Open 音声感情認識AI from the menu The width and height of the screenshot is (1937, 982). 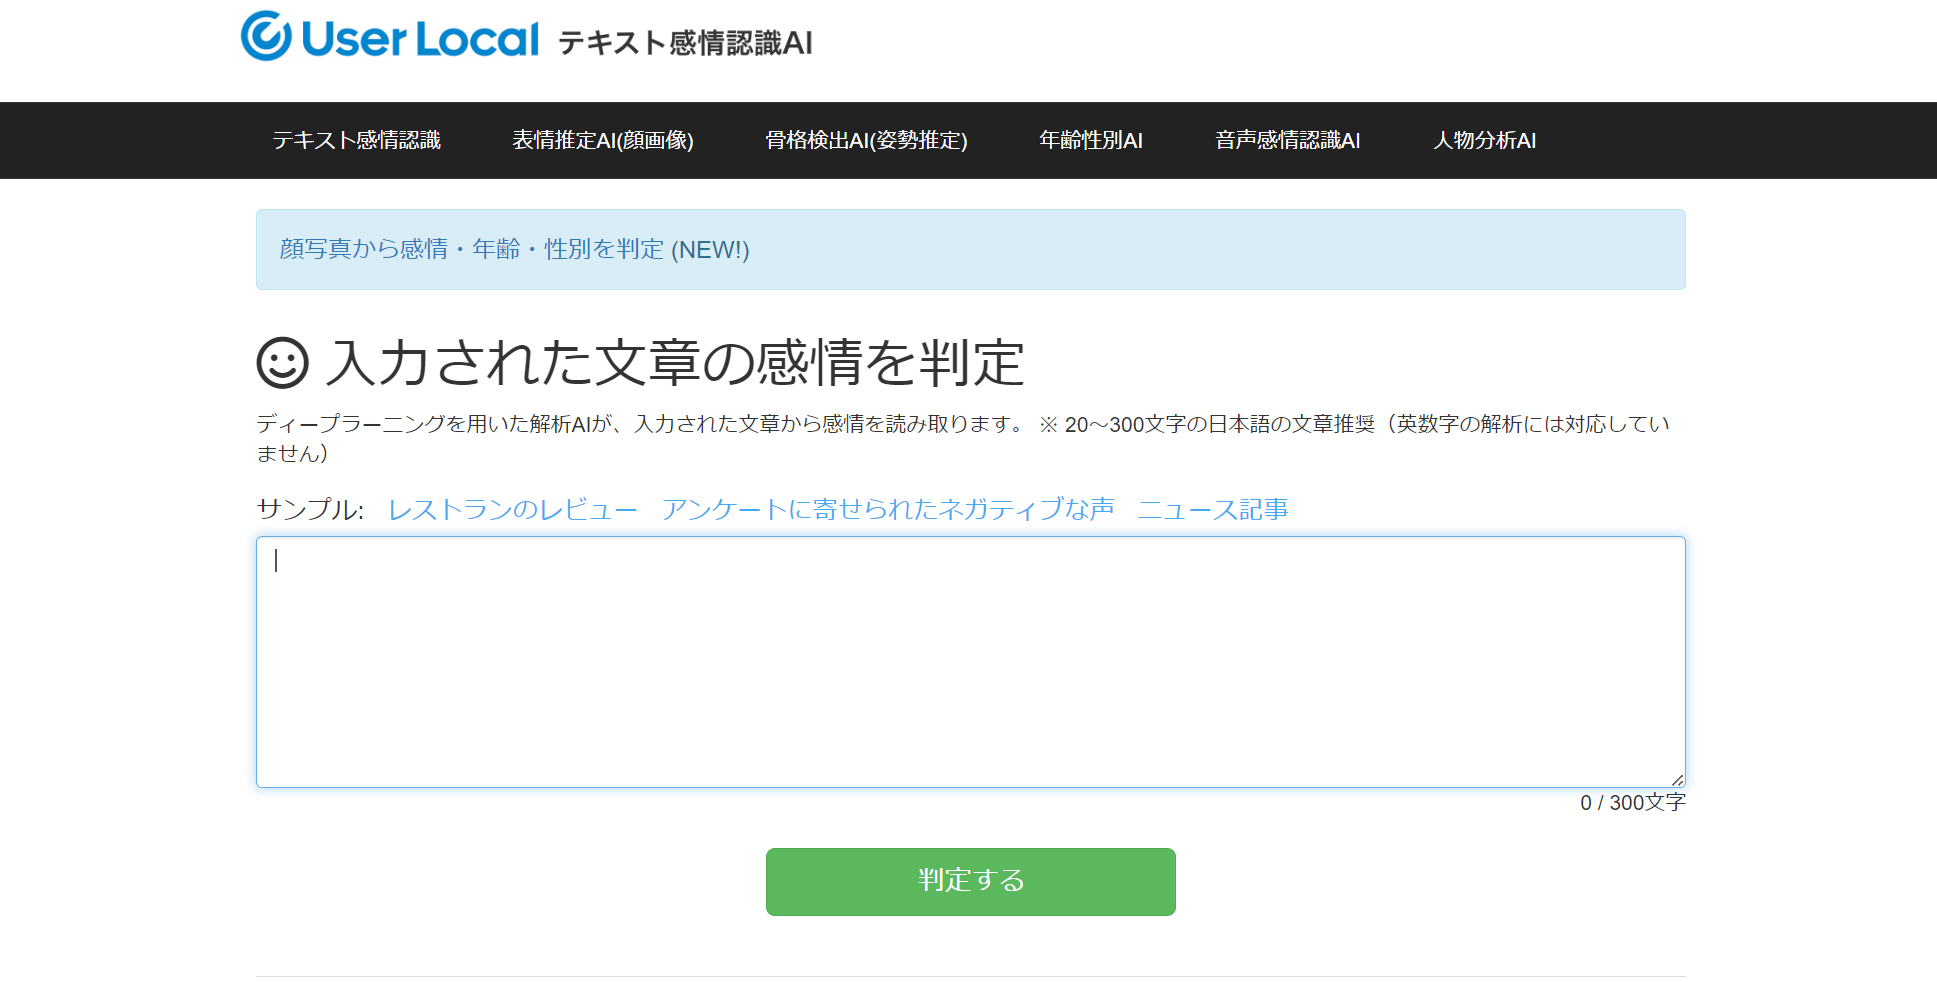1287,140
